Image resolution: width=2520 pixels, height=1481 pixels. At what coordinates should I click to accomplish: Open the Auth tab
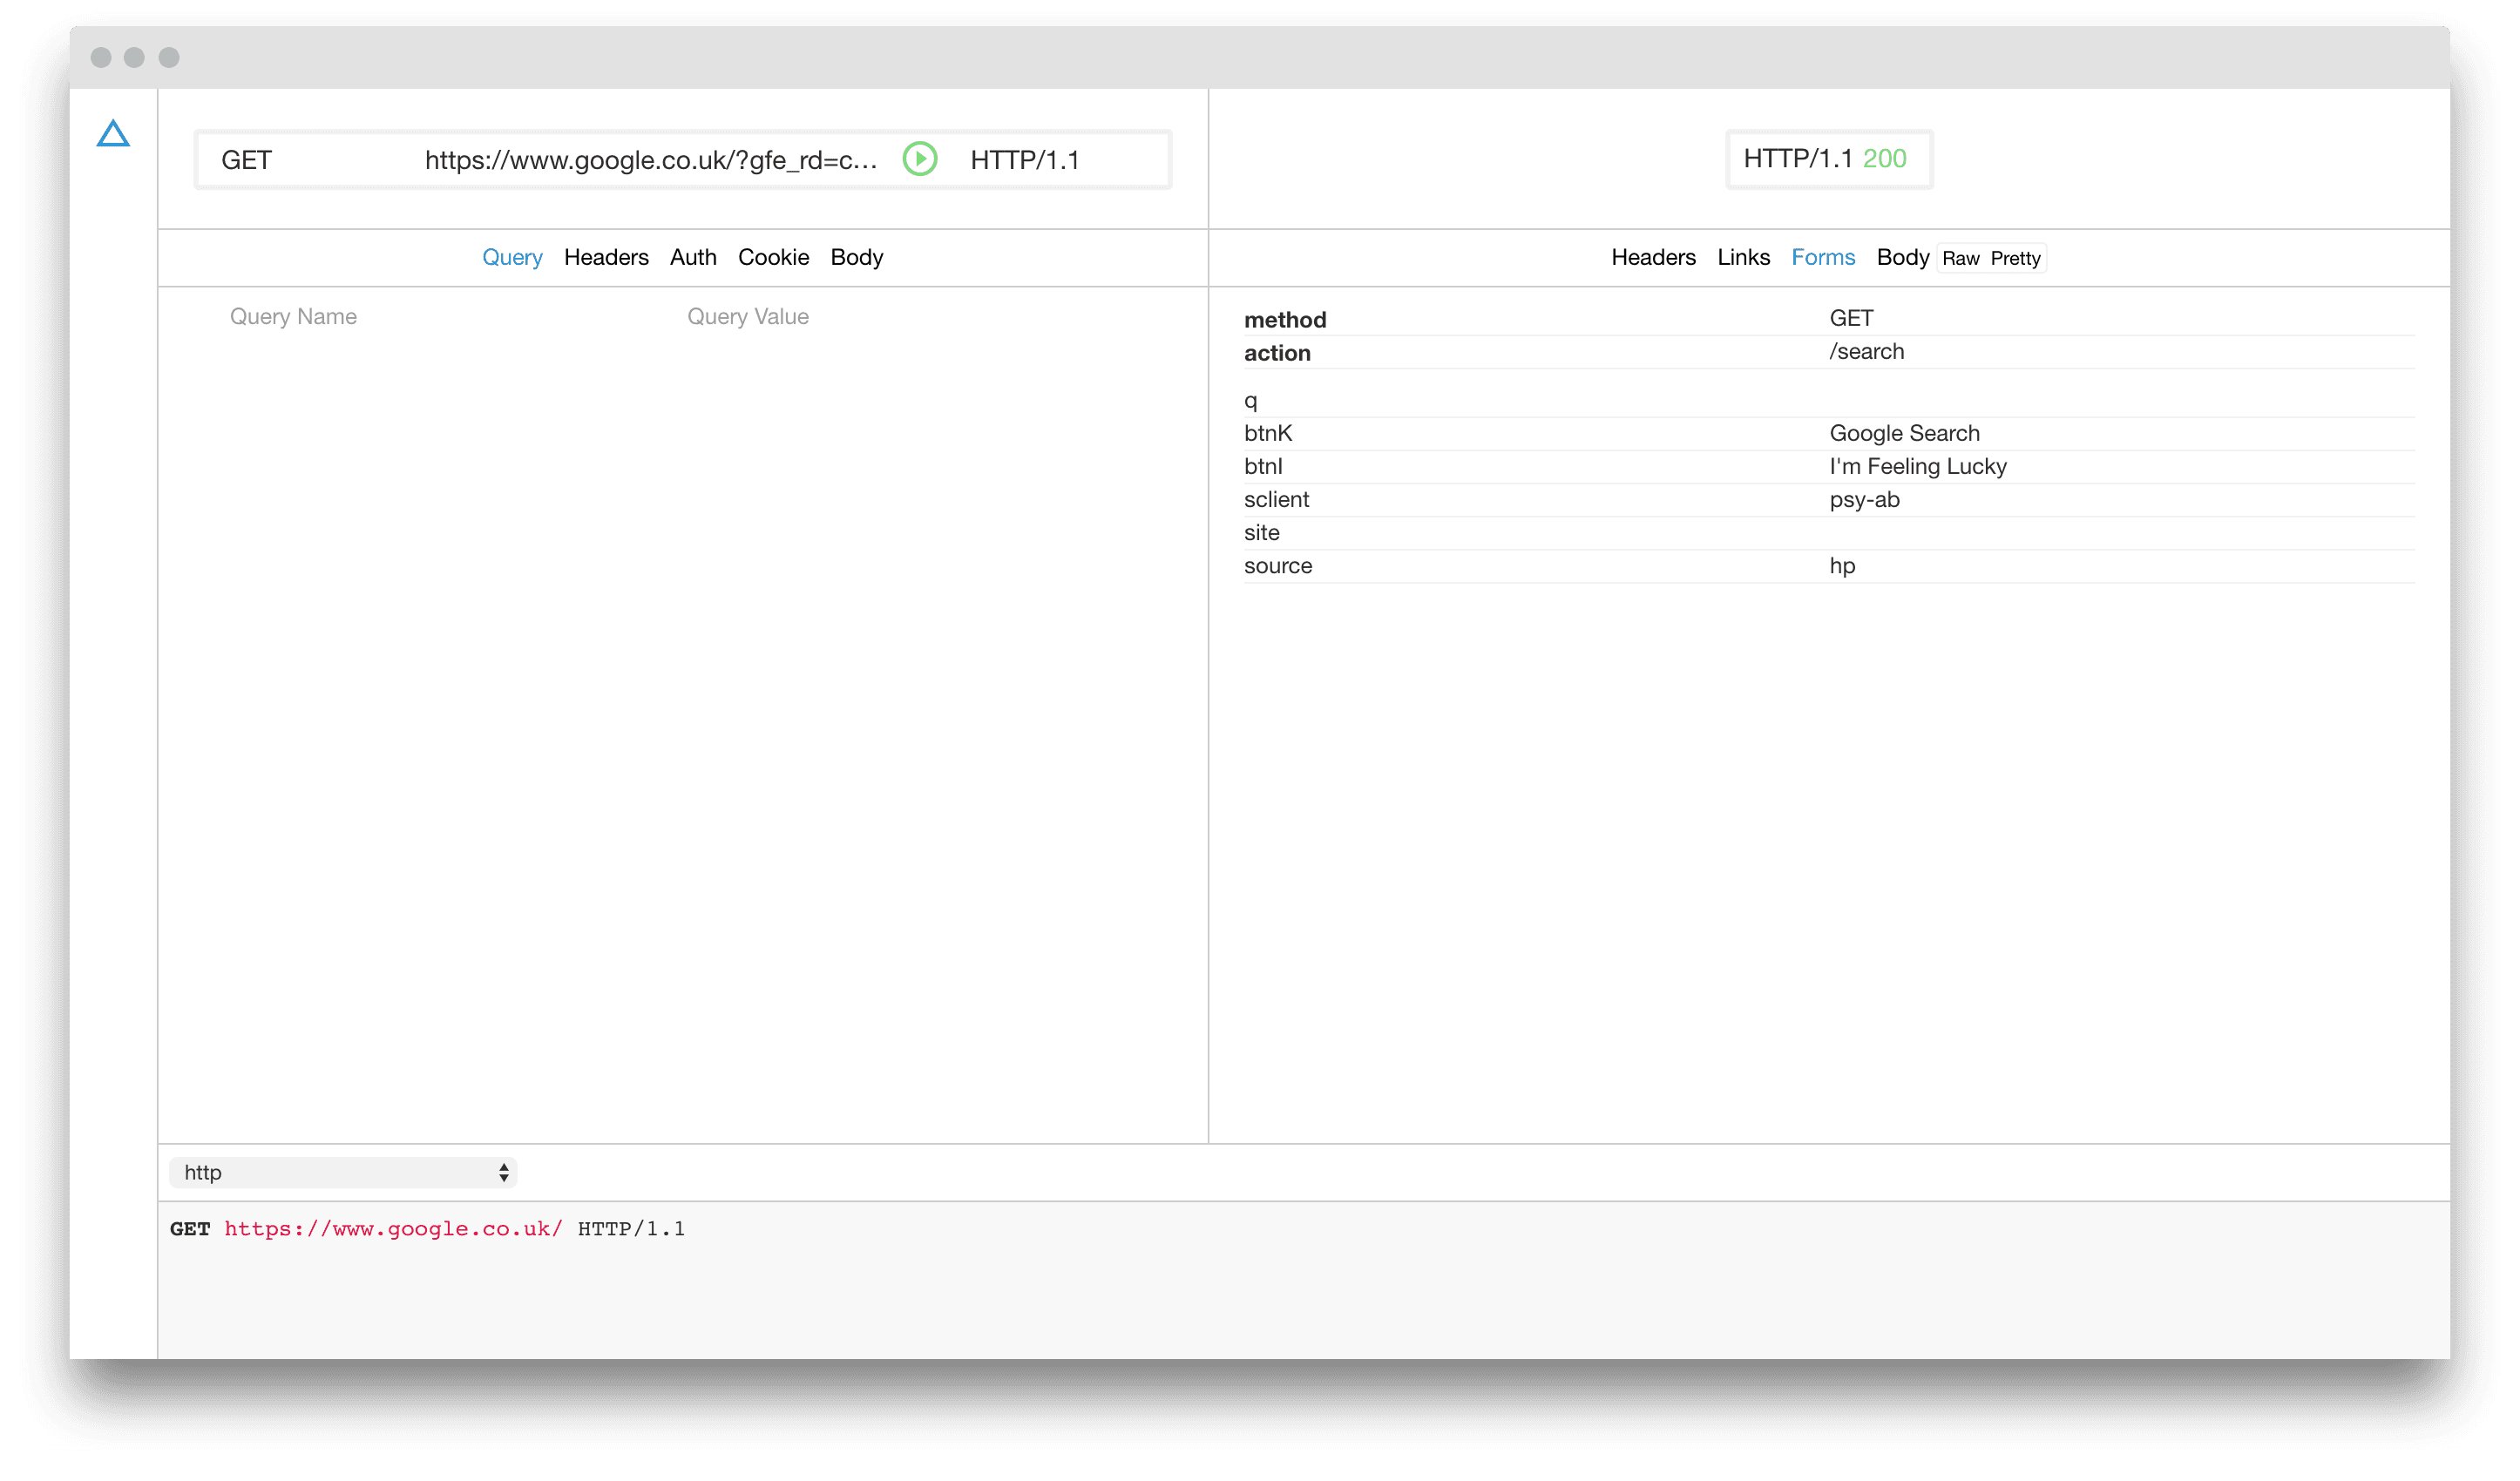click(693, 257)
